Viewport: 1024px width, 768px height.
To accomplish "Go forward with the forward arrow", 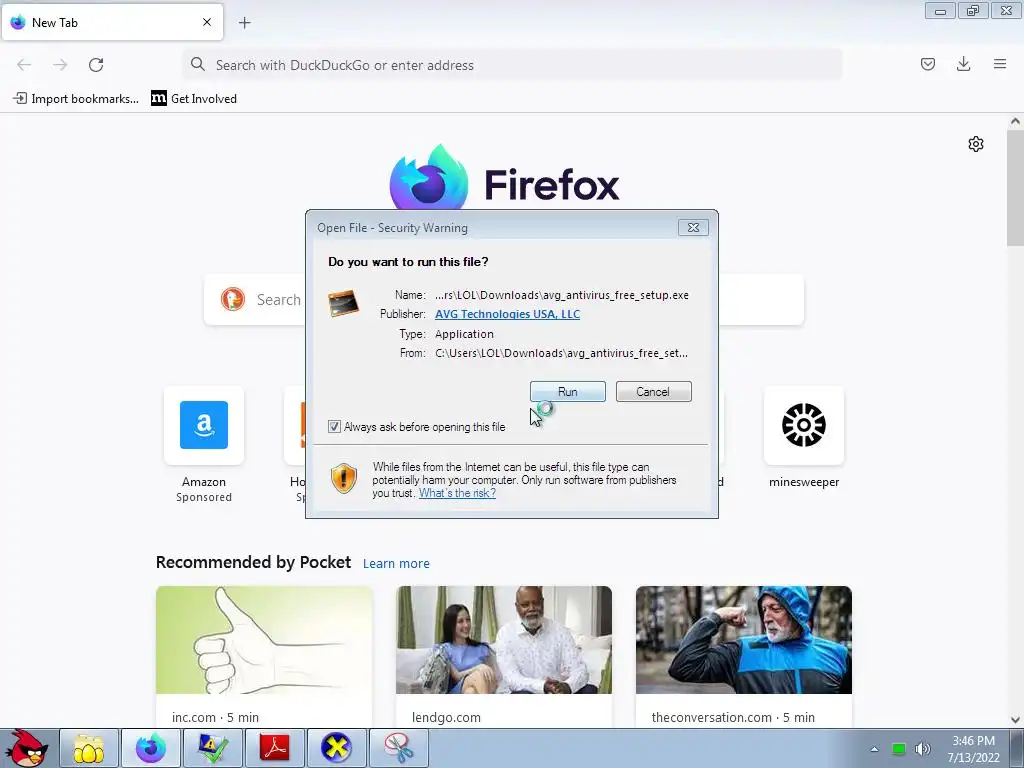I will 60,65.
